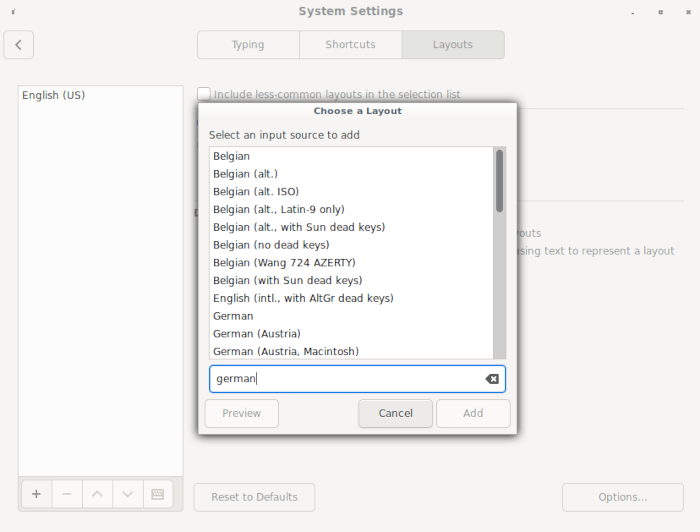Click Reset to Defaults
This screenshot has height=532, width=700.
(x=254, y=497)
